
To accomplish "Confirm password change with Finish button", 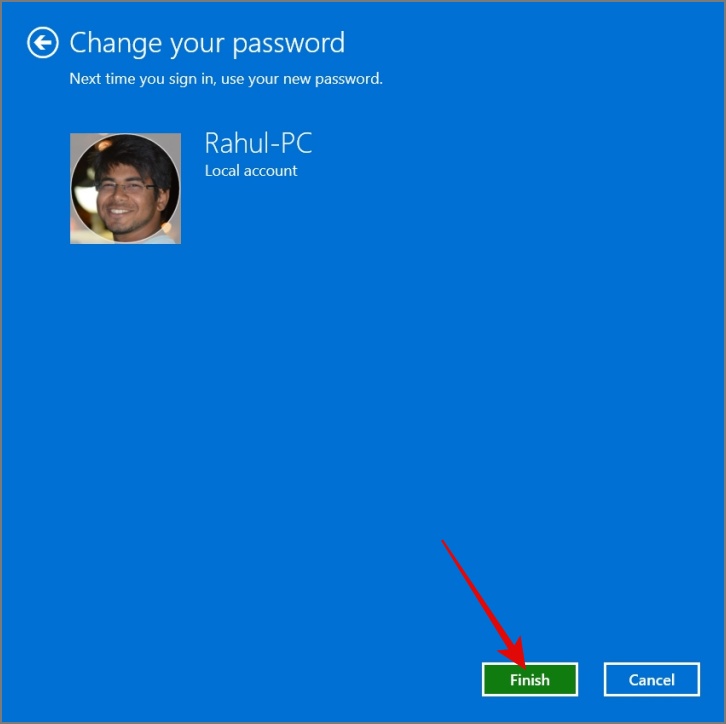I will (x=530, y=679).
